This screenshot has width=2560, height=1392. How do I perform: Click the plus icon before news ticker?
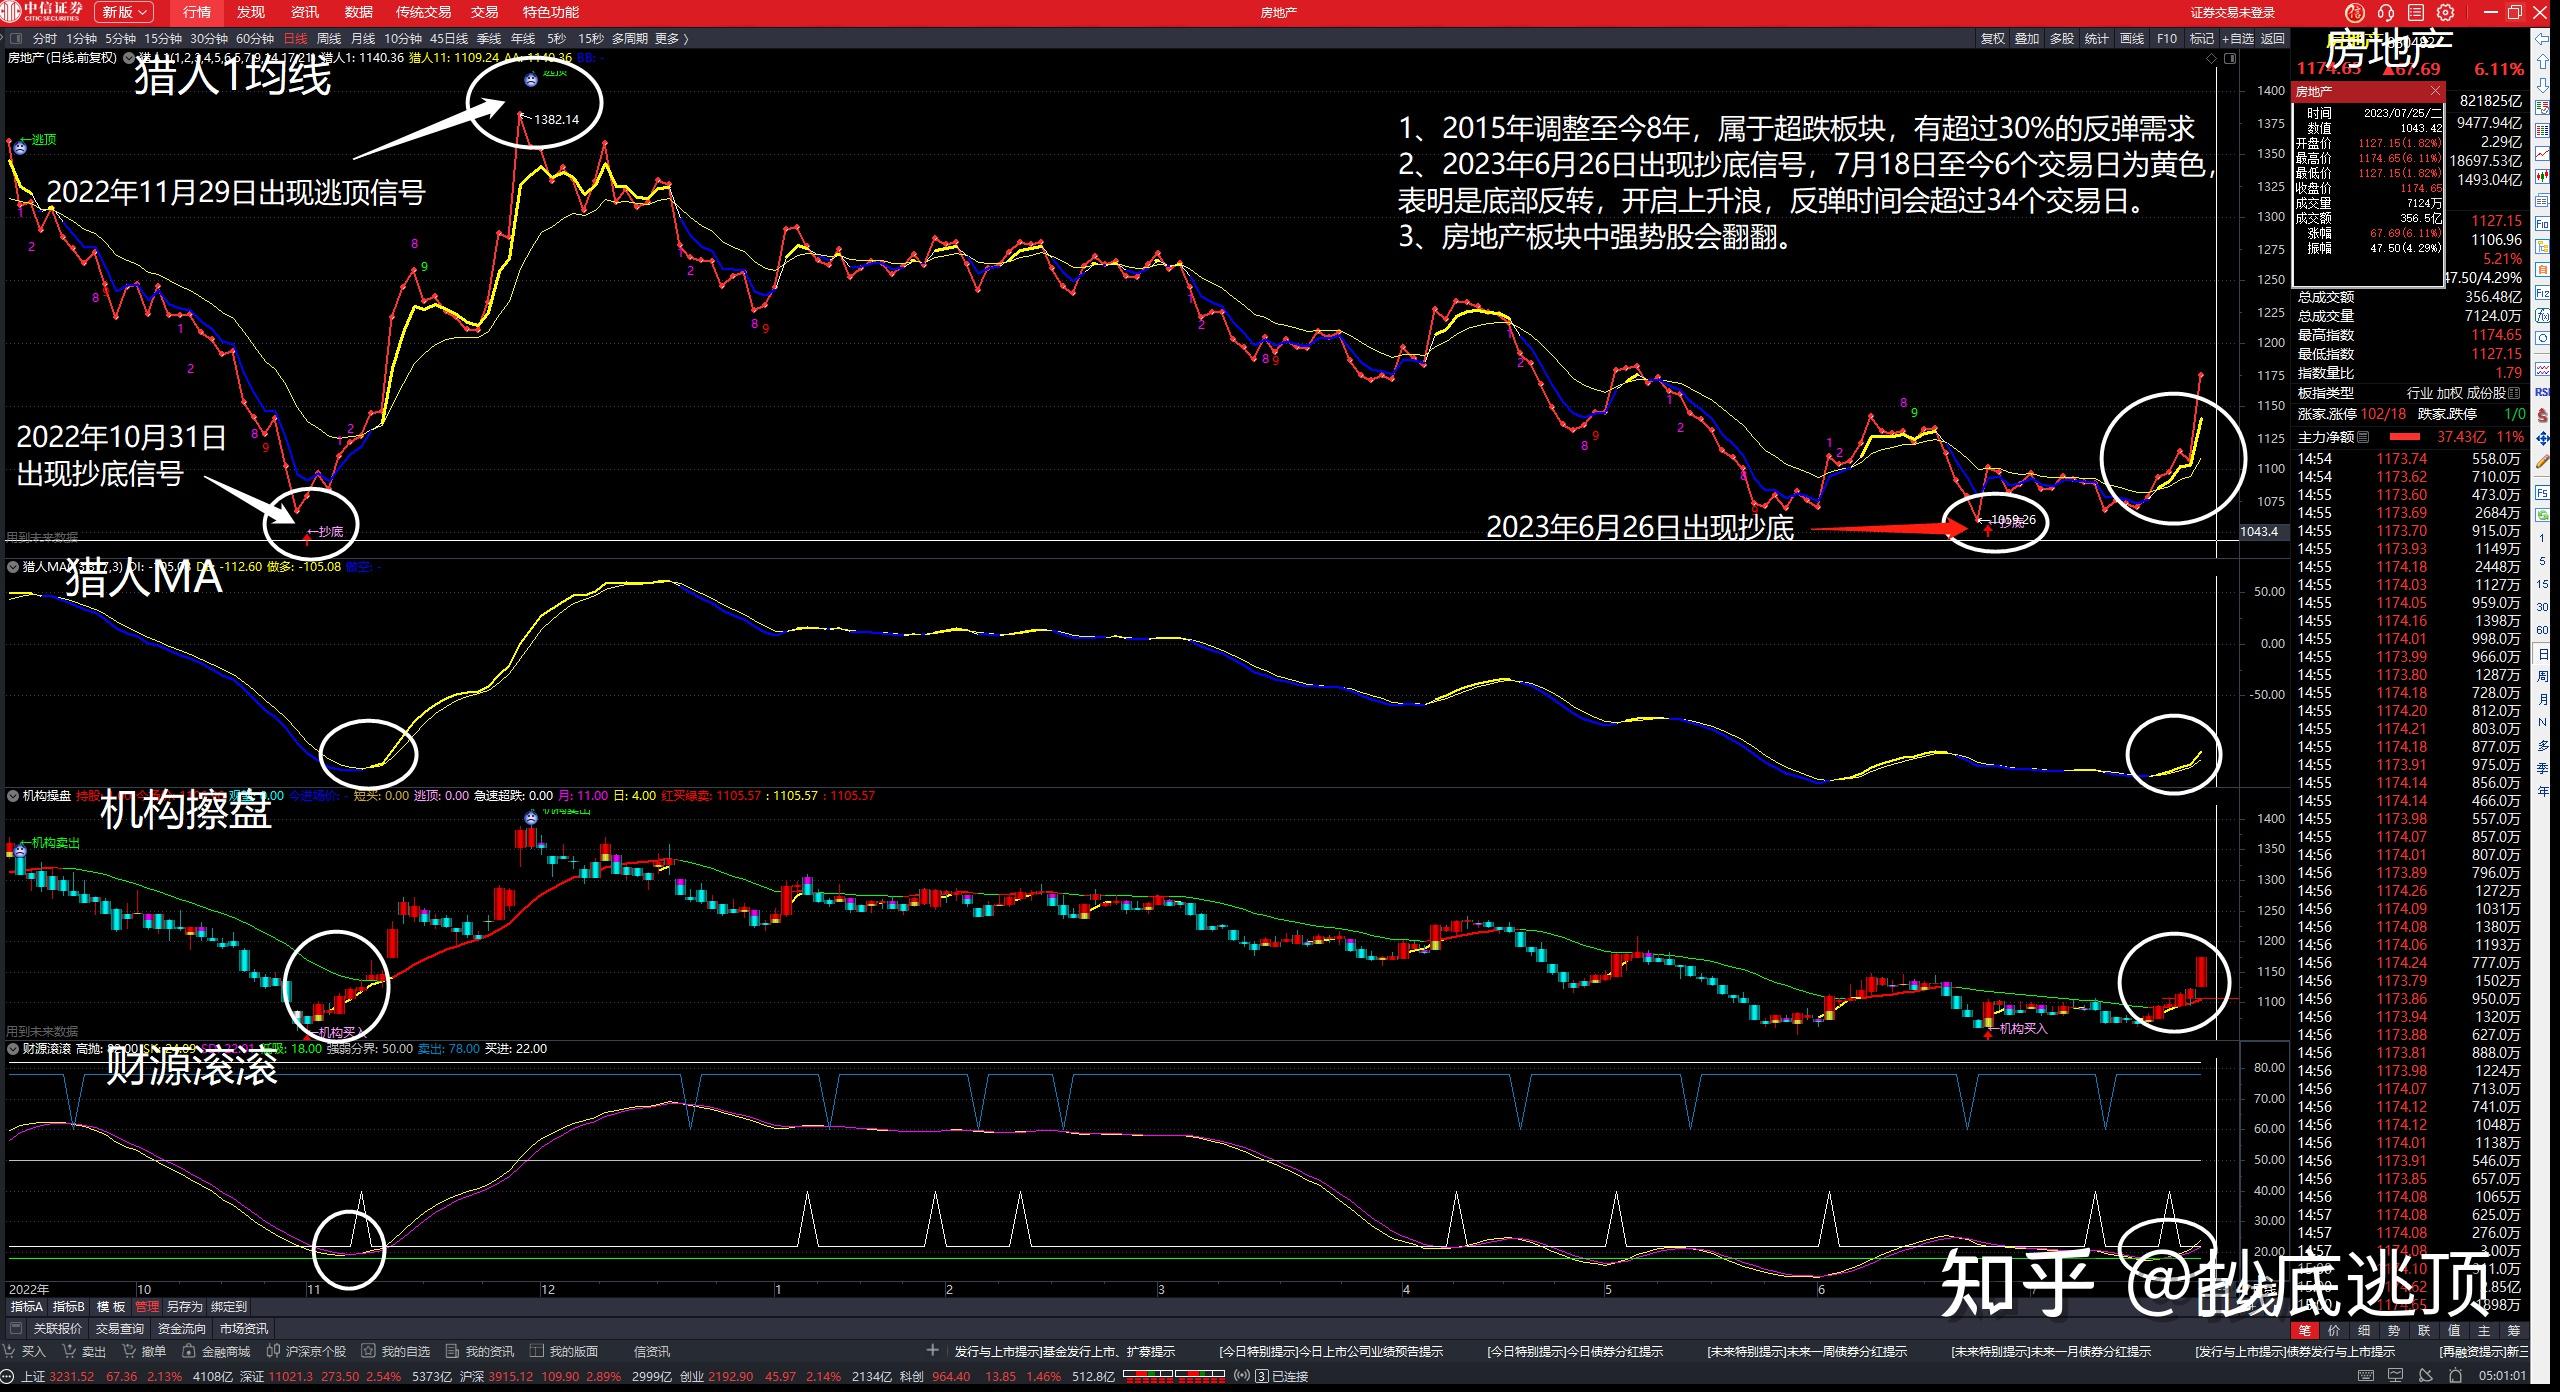pos(933,1350)
